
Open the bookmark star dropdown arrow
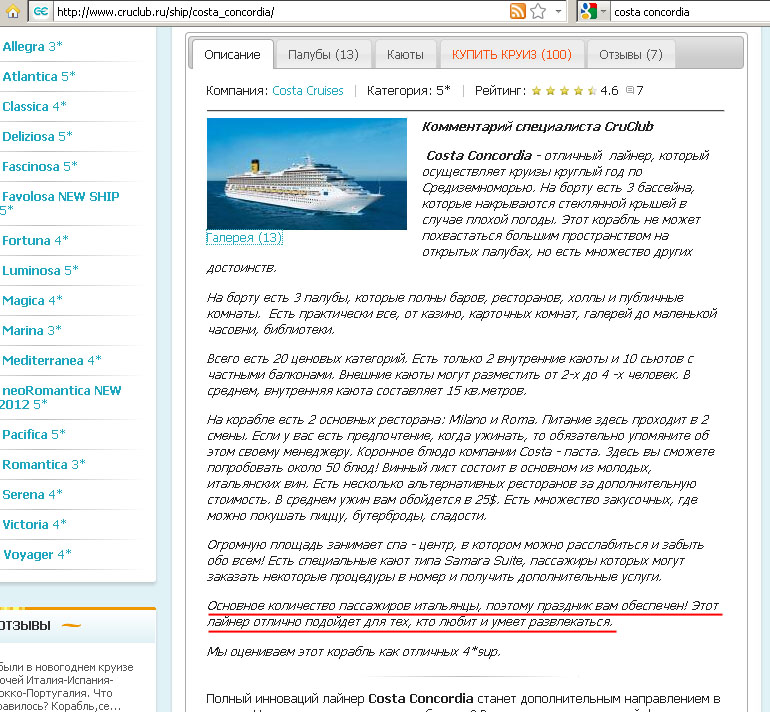pos(555,11)
